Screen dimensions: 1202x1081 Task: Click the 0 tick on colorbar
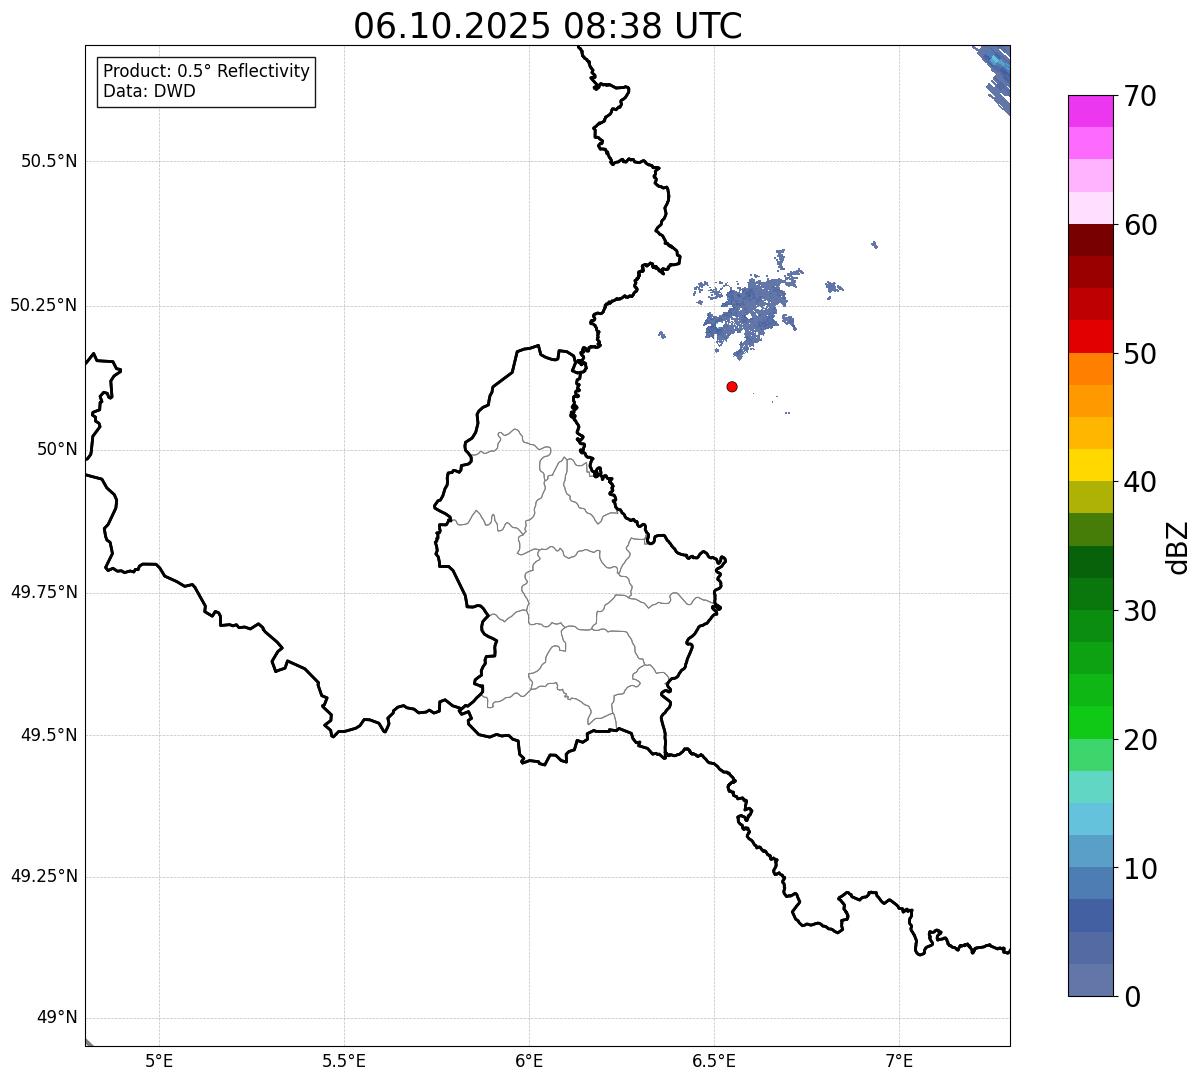1132,997
